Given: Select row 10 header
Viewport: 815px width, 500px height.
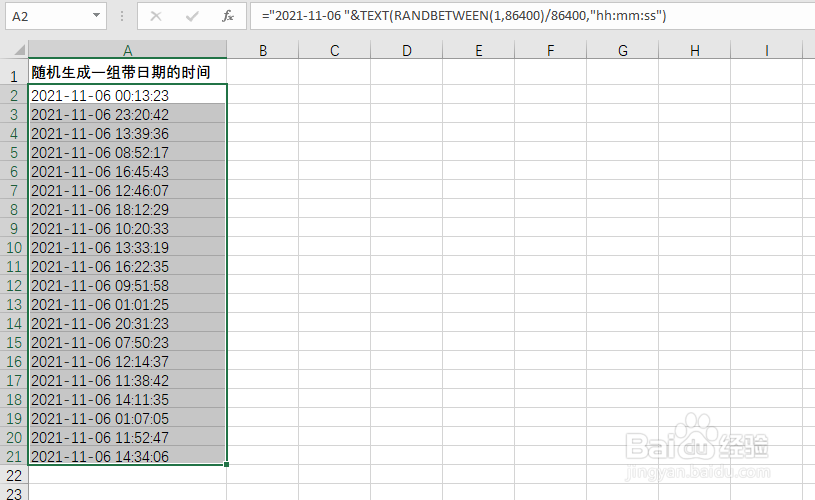Looking at the screenshot, I should tap(14, 247).
